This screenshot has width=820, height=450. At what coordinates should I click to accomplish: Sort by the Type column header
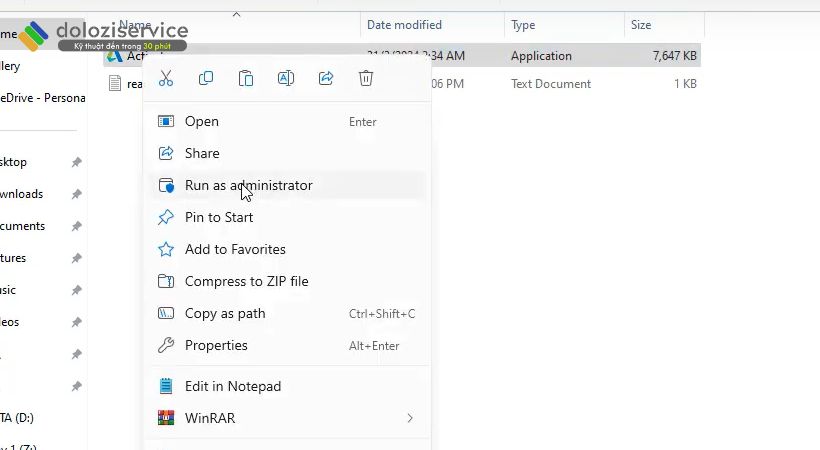click(523, 25)
